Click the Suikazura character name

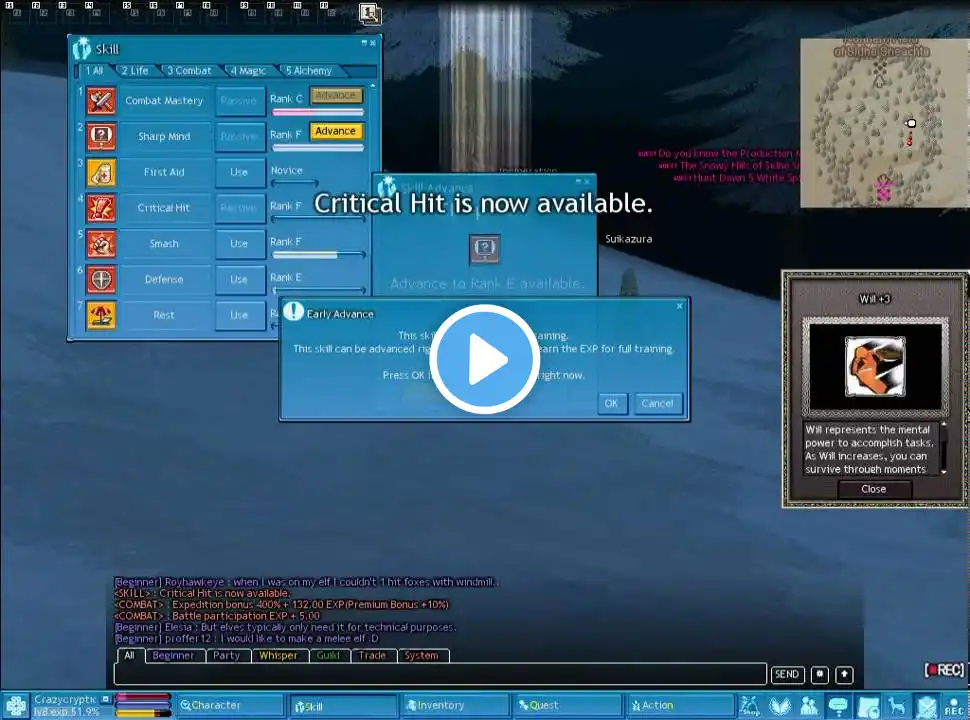[x=629, y=239]
